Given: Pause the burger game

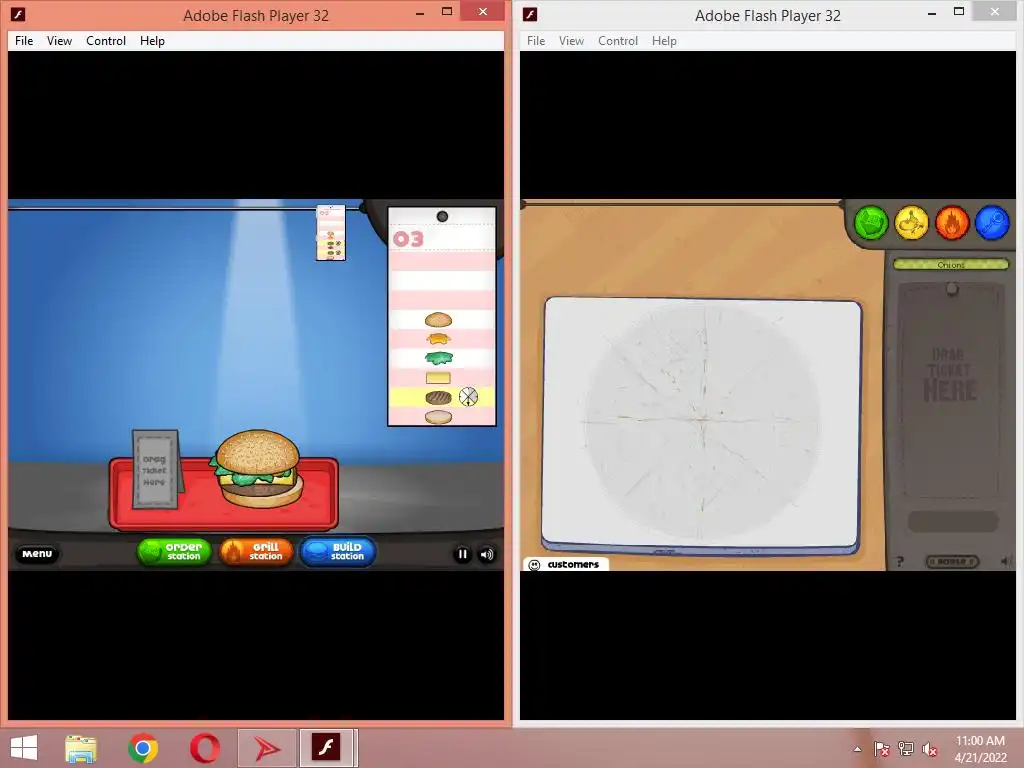Looking at the screenshot, I should 462,554.
